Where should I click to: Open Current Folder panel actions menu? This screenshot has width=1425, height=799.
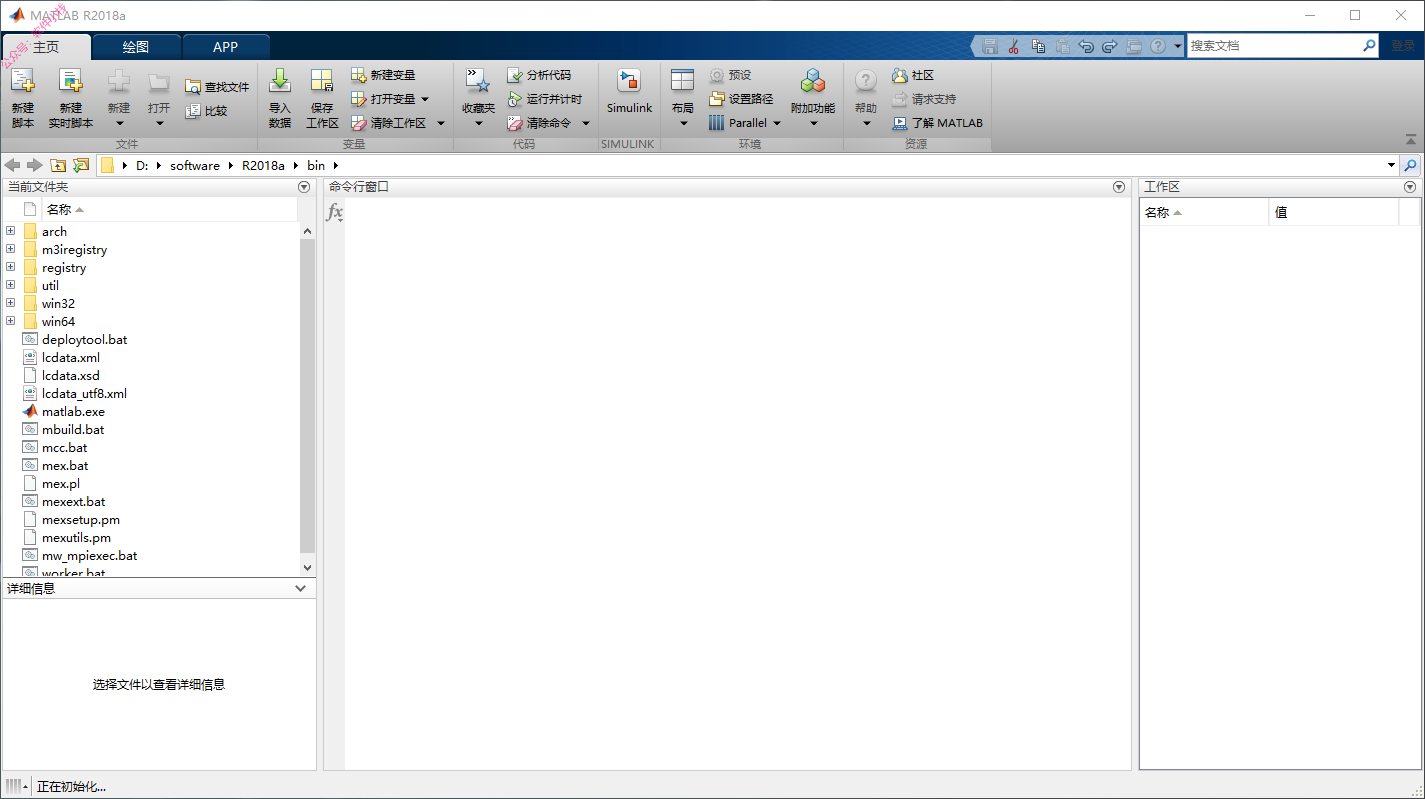tap(304, 187)
